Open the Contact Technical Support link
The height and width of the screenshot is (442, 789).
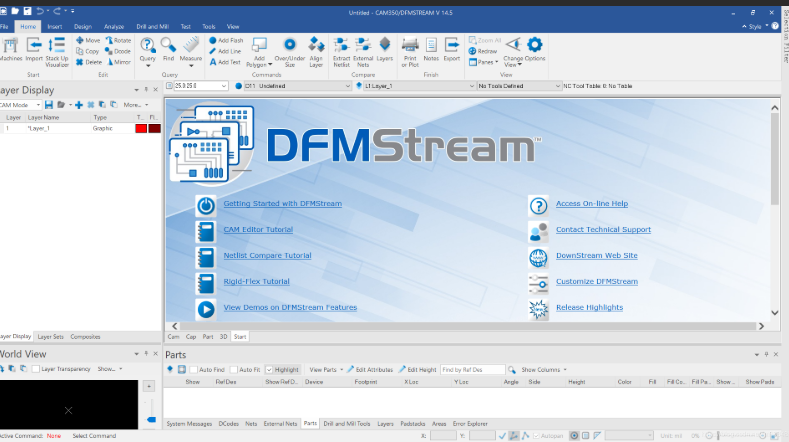(x=603, y=230)
